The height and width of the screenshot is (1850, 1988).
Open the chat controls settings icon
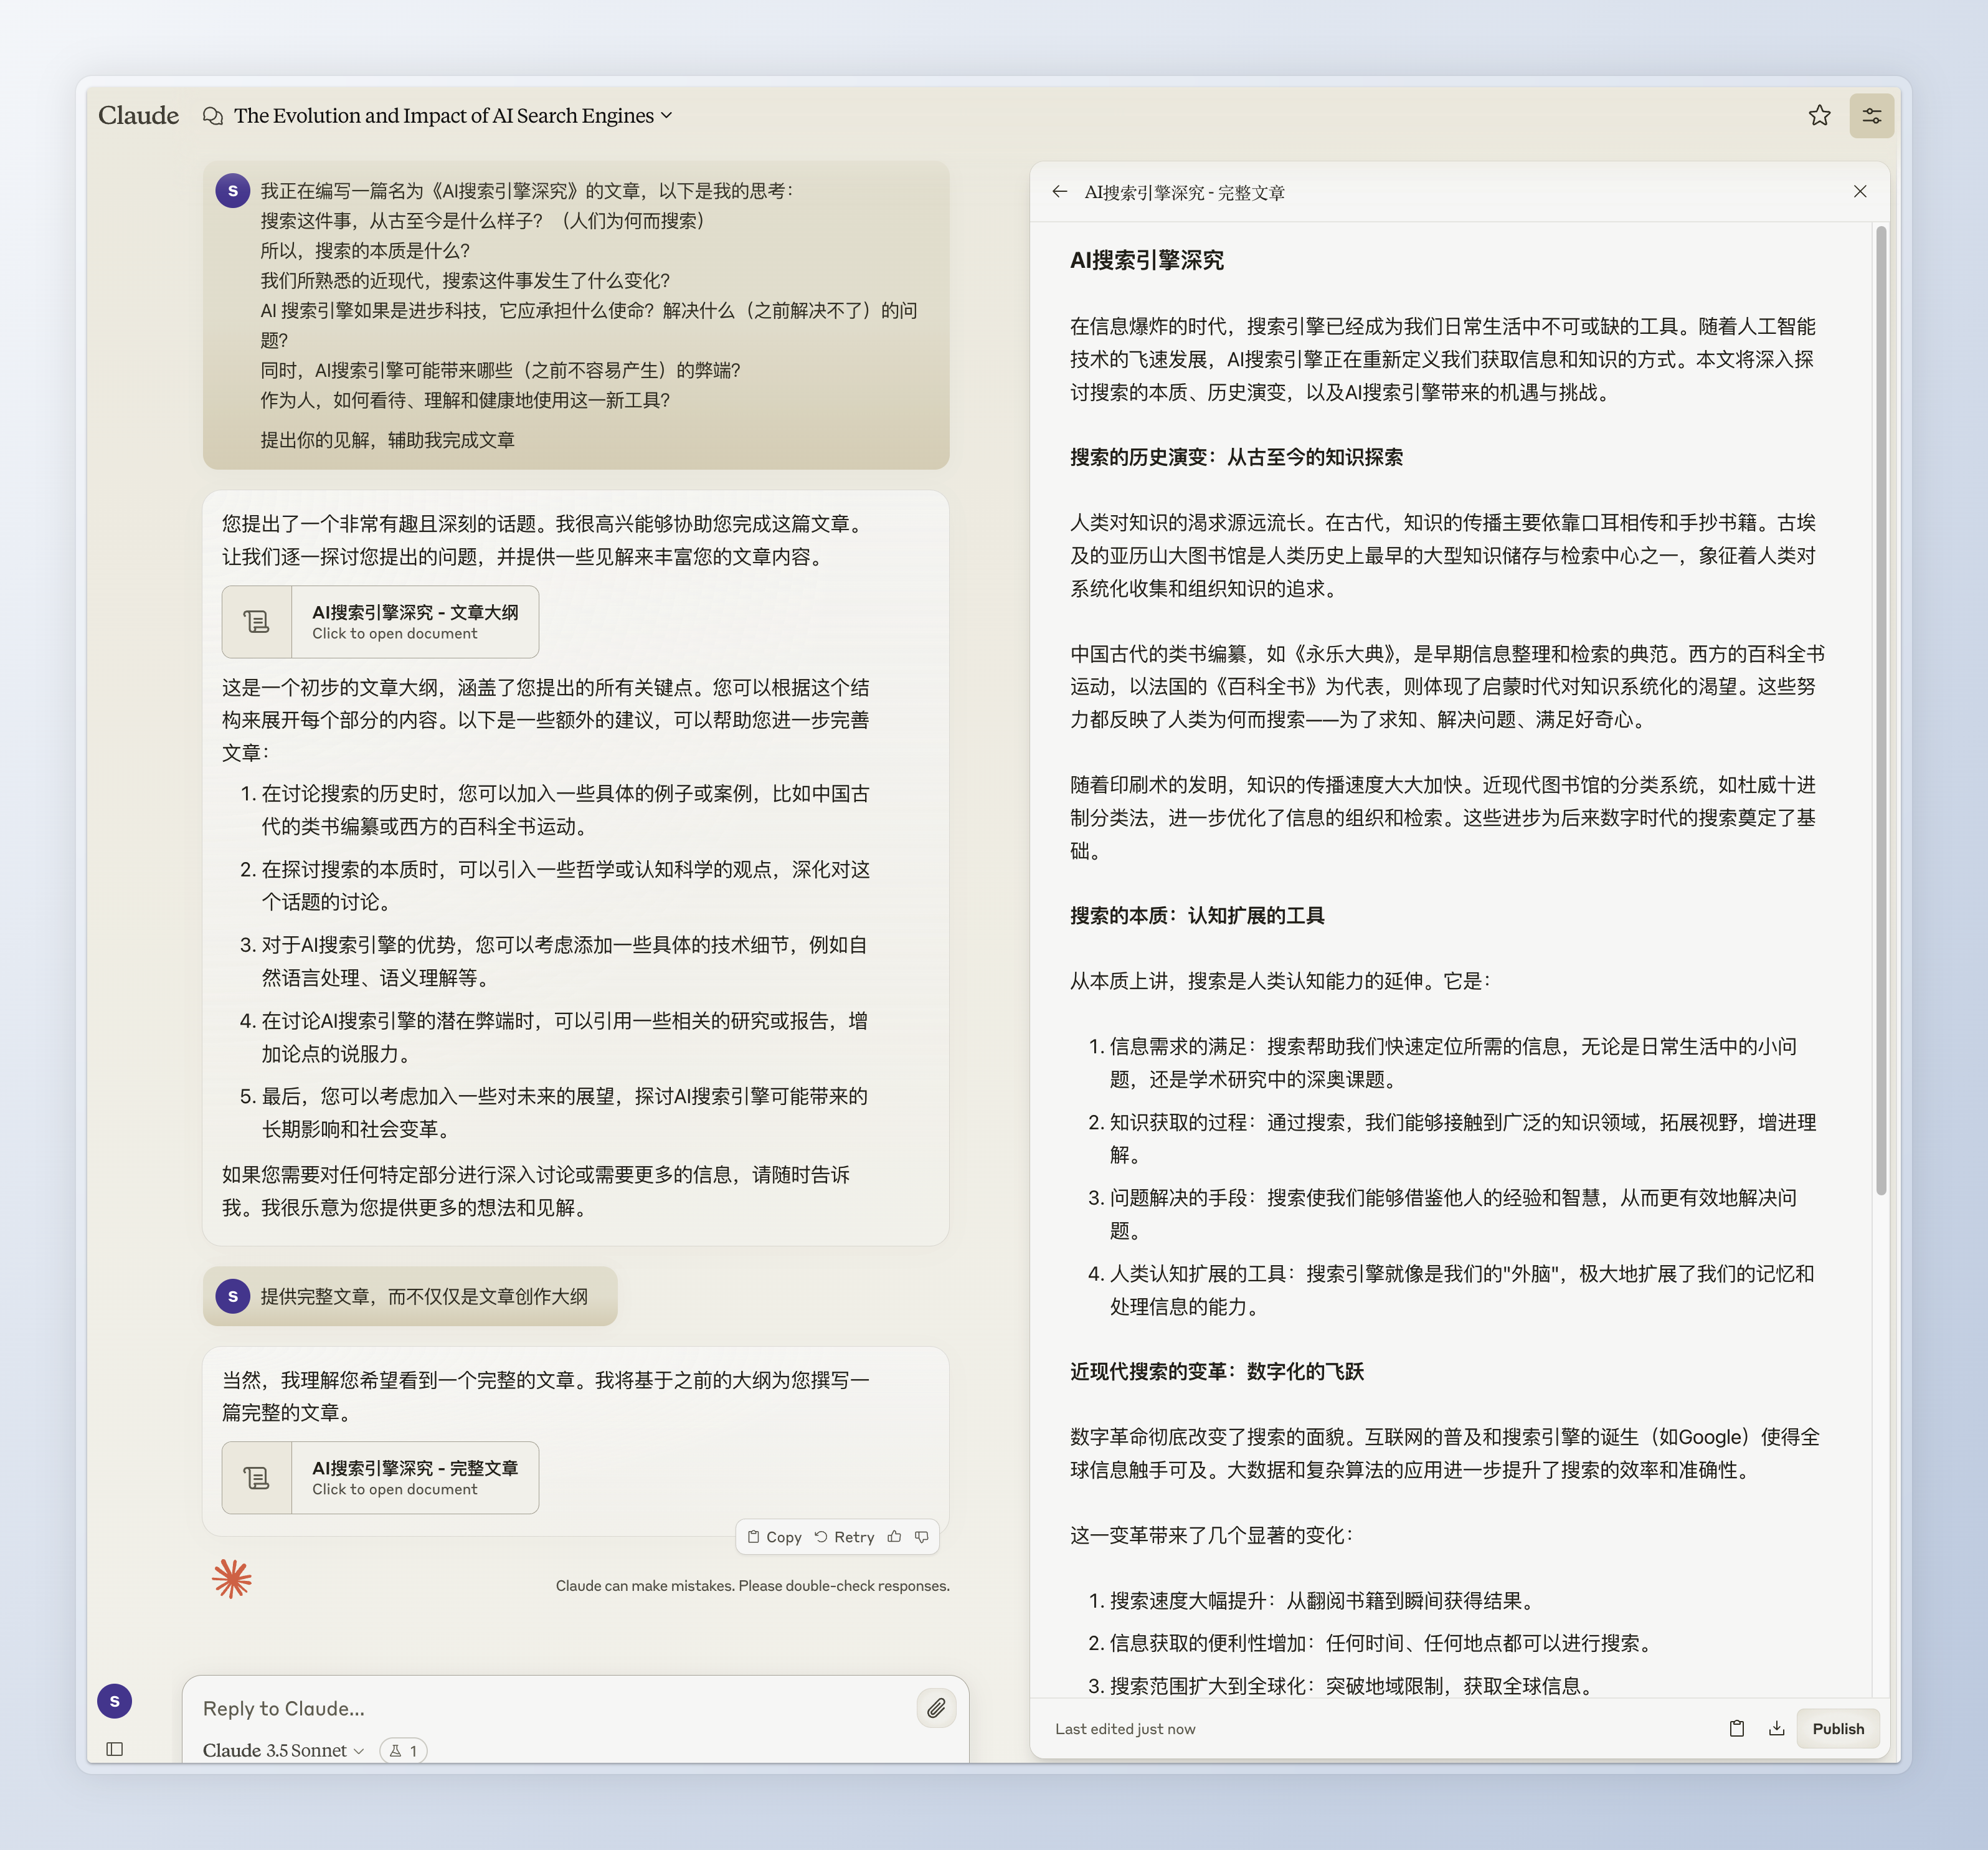(1871, 116)
